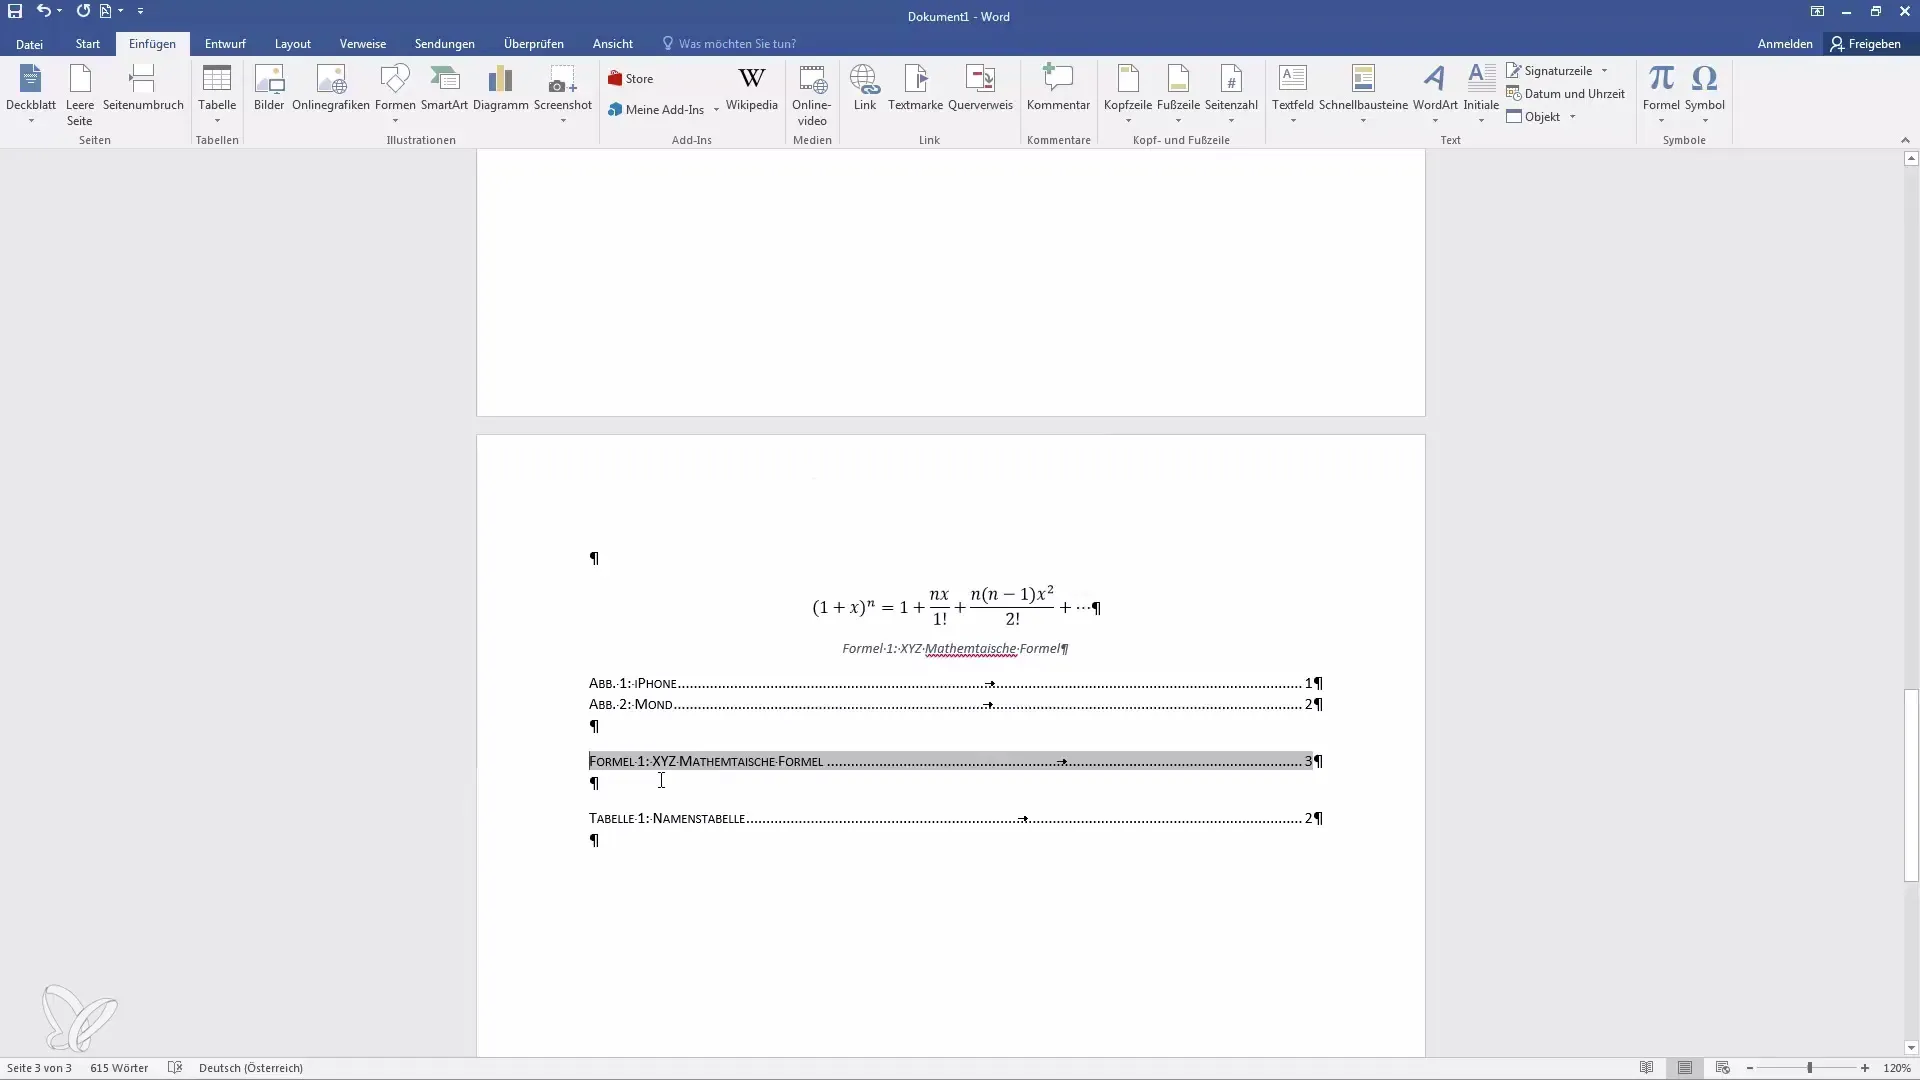Insert a Querverweis cross-reference

pos(980,88)
